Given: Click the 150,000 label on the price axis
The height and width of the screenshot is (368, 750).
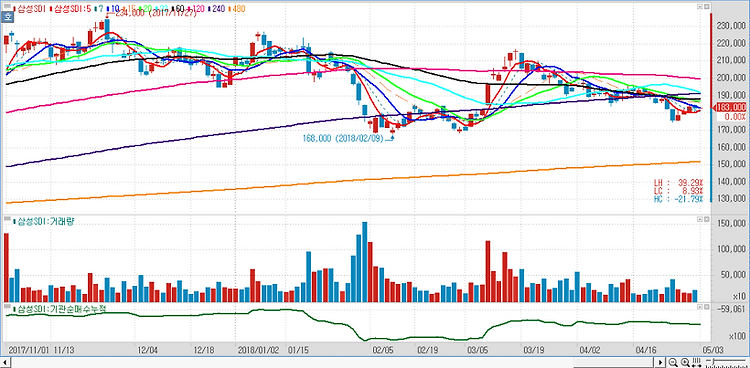Looking at the screenshot, I should [x=731, y=165].
